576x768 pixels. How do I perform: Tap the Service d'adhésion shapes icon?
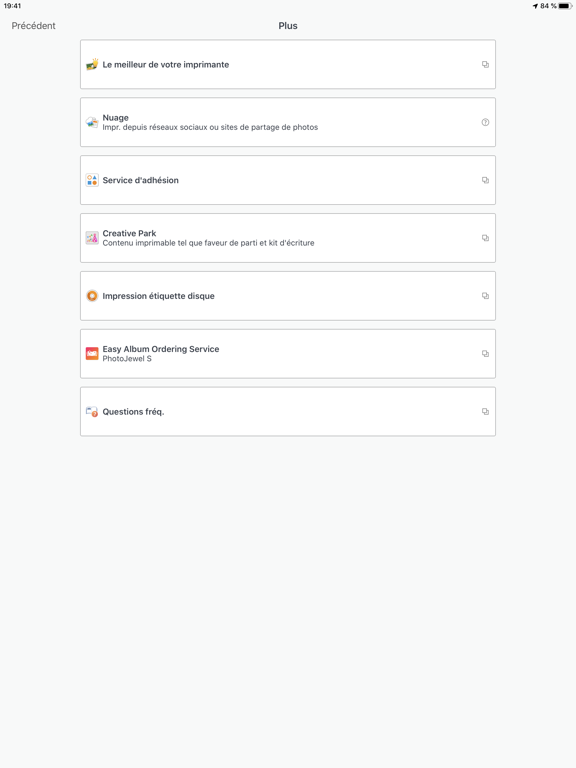pyautogui.click(x=92, y=180)
